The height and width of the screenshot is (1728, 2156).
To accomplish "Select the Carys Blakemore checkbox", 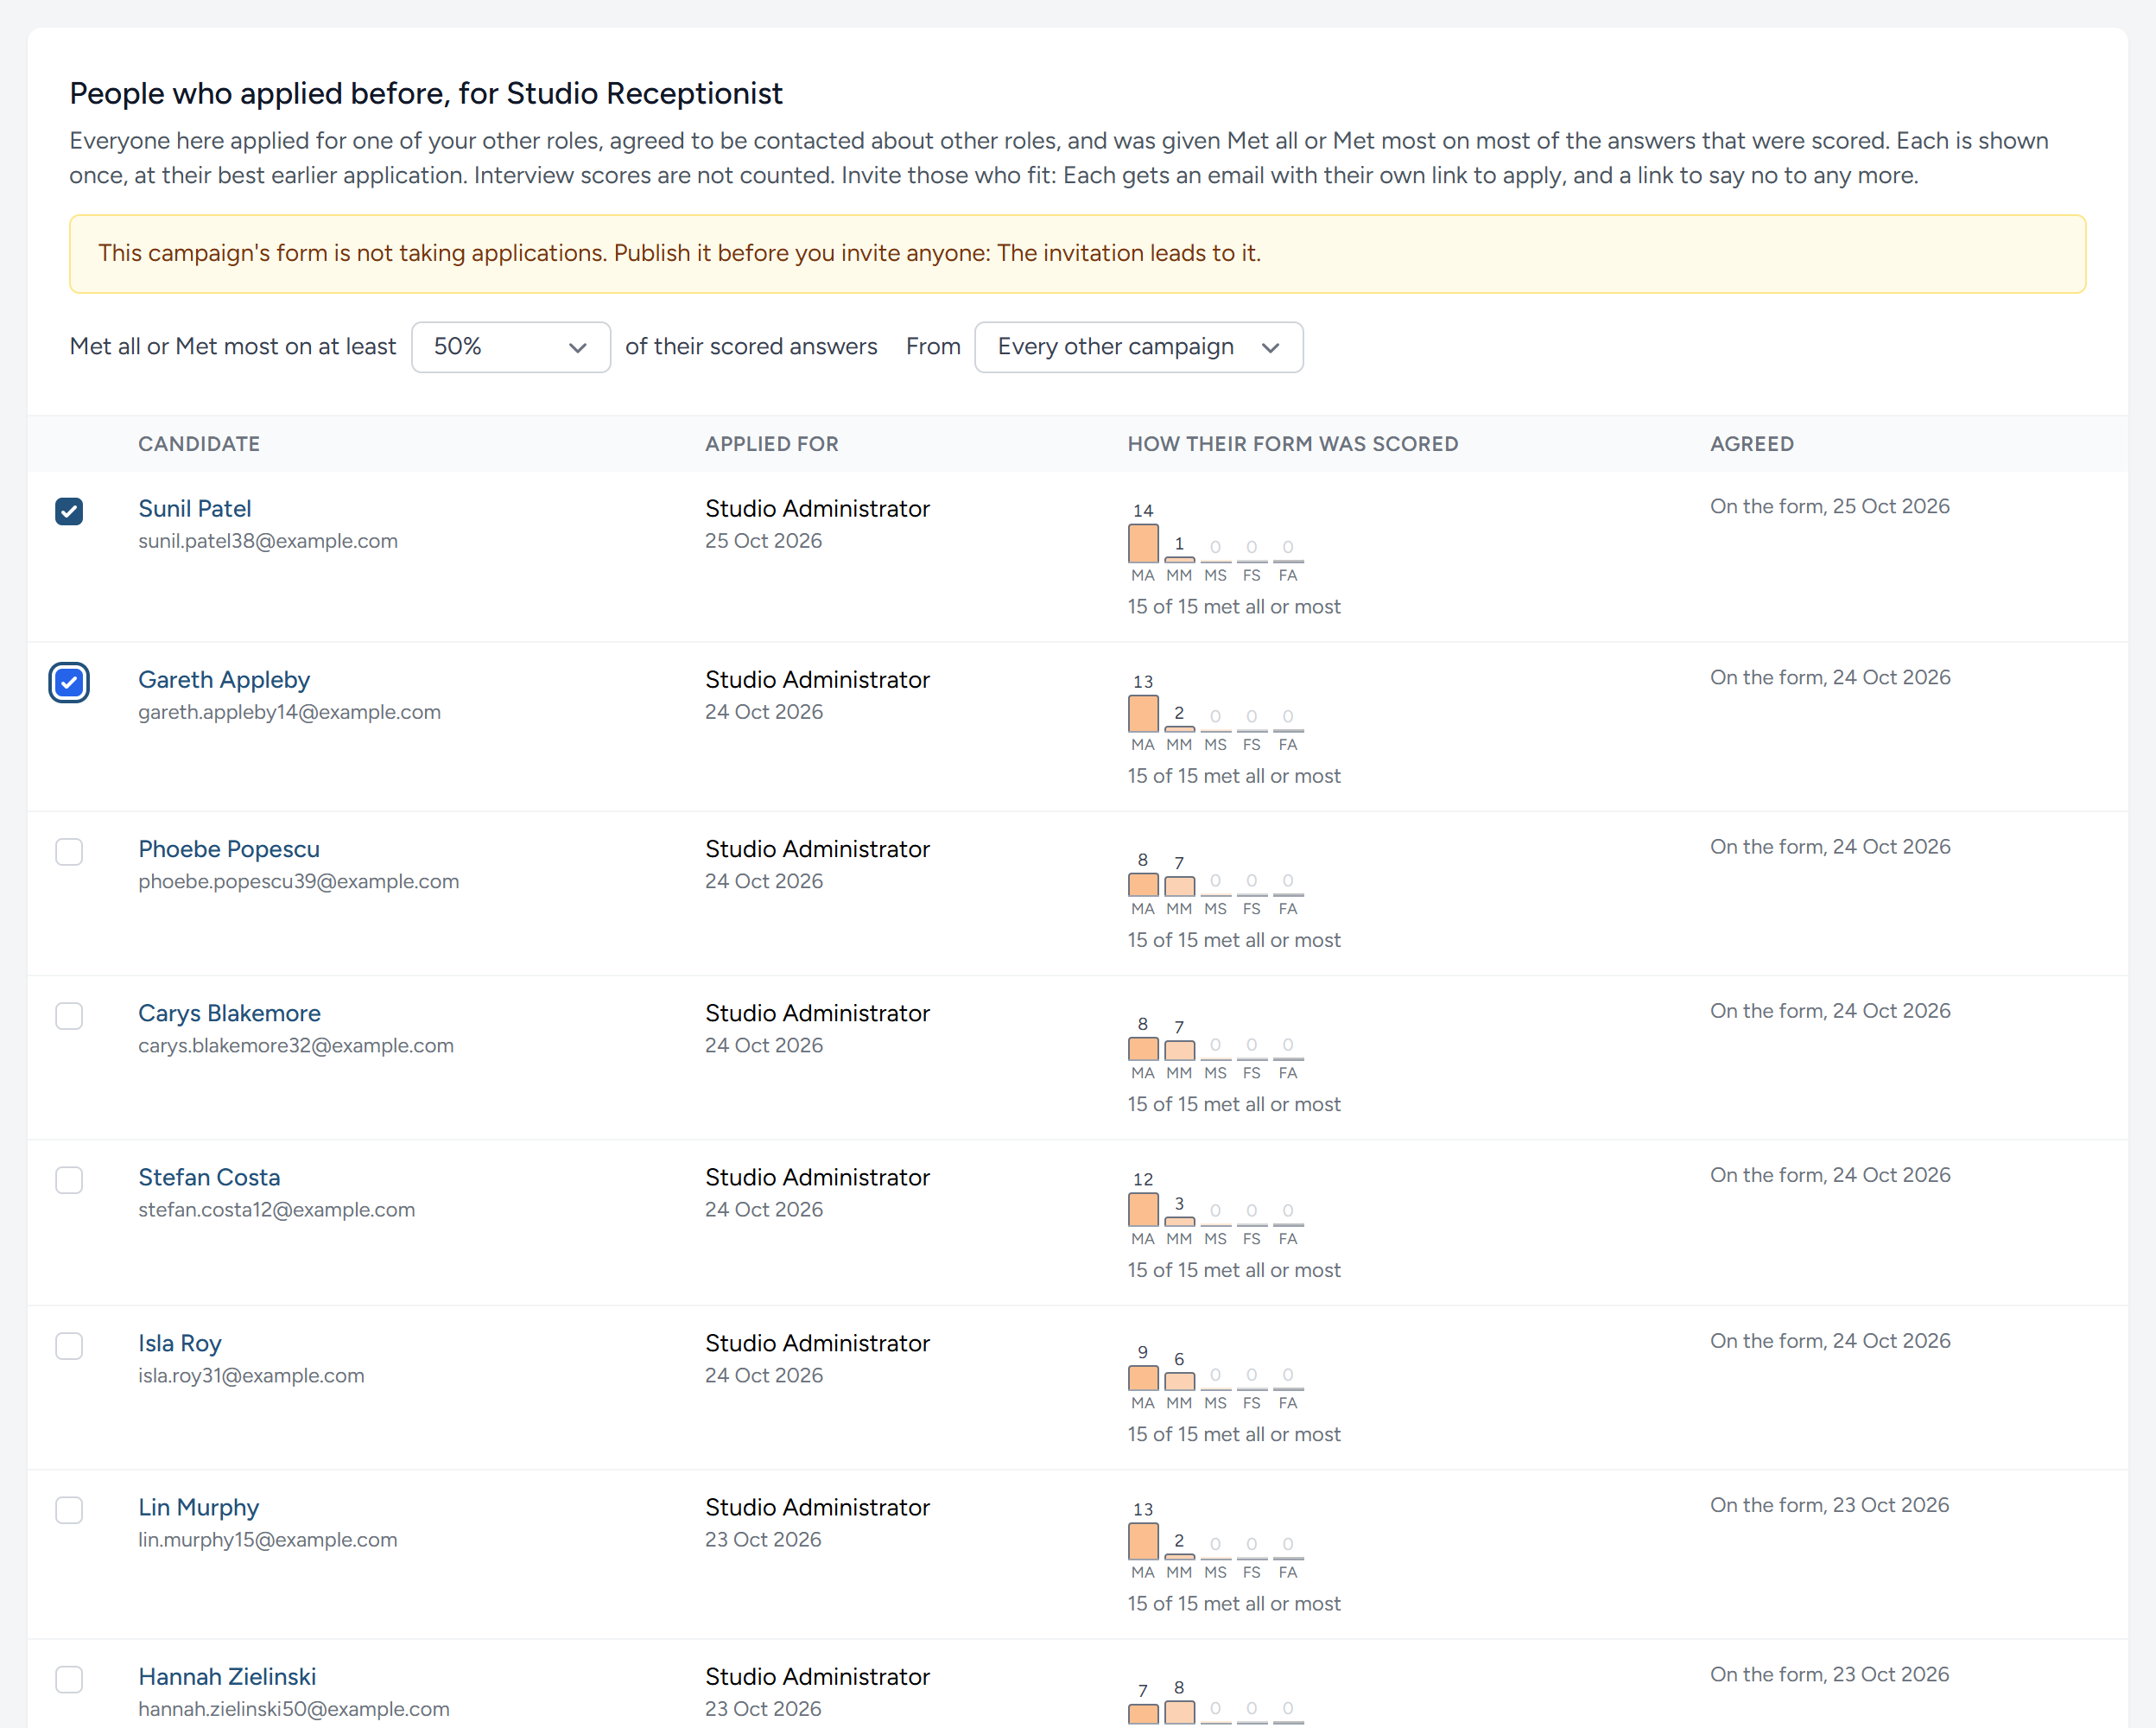I will tap(69, 1016).
